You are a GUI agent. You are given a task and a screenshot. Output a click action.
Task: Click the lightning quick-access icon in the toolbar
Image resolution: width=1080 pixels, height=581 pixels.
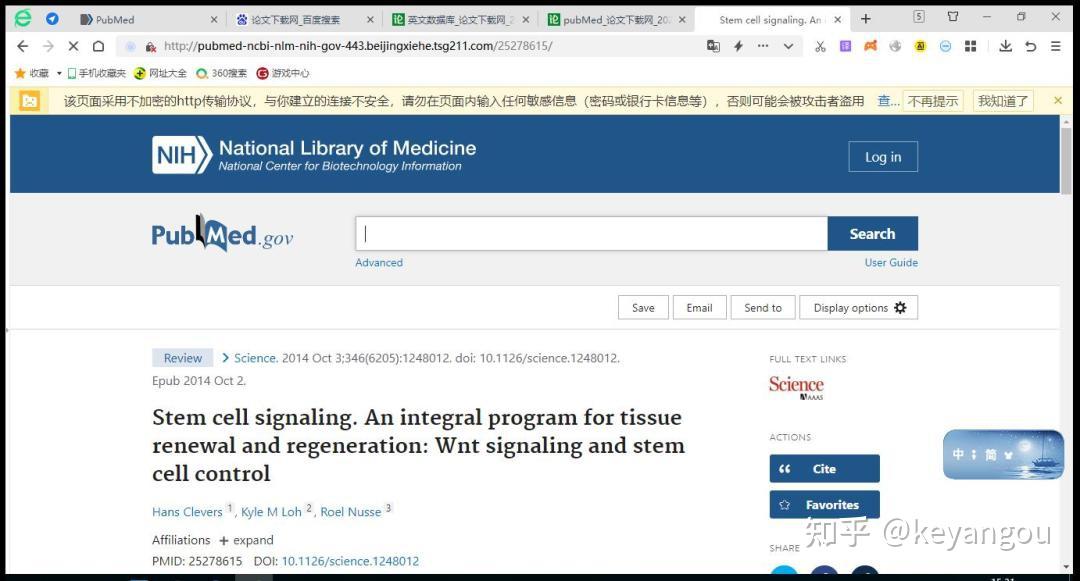[x=737, y=46]
